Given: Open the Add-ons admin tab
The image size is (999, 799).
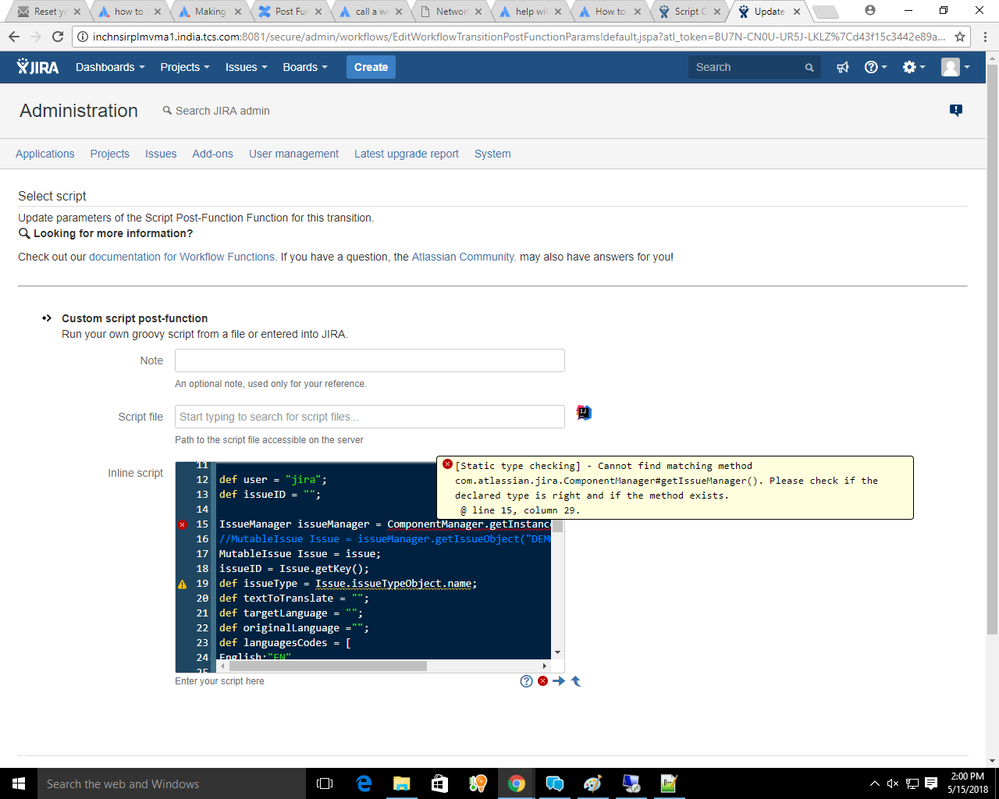Looking at the screenshot, I should click(x=213, y=154).
